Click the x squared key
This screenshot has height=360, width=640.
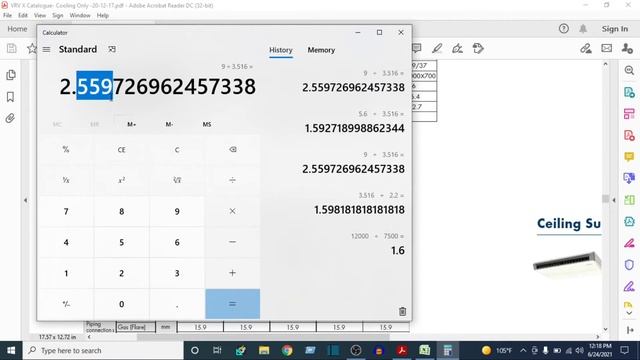122,180
